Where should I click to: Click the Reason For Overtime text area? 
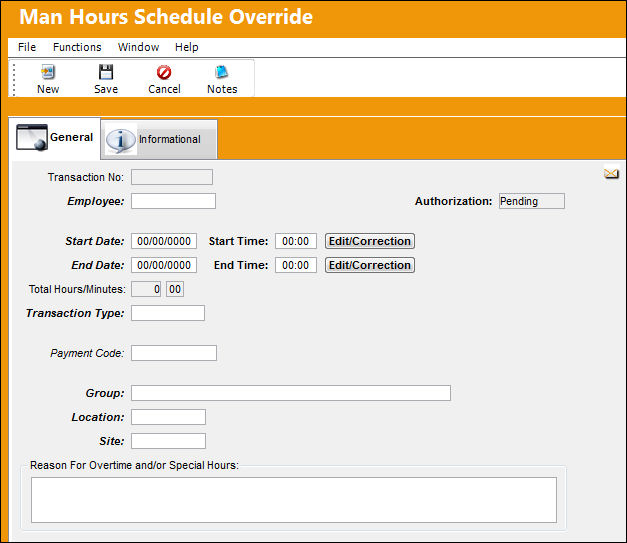click(x=294, y=500)
